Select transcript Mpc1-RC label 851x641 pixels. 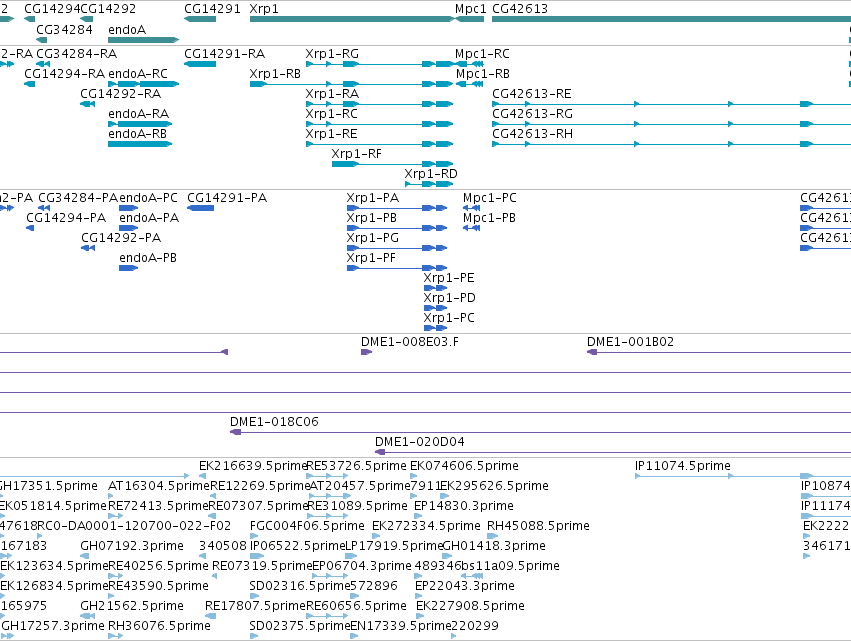[482, 54]
